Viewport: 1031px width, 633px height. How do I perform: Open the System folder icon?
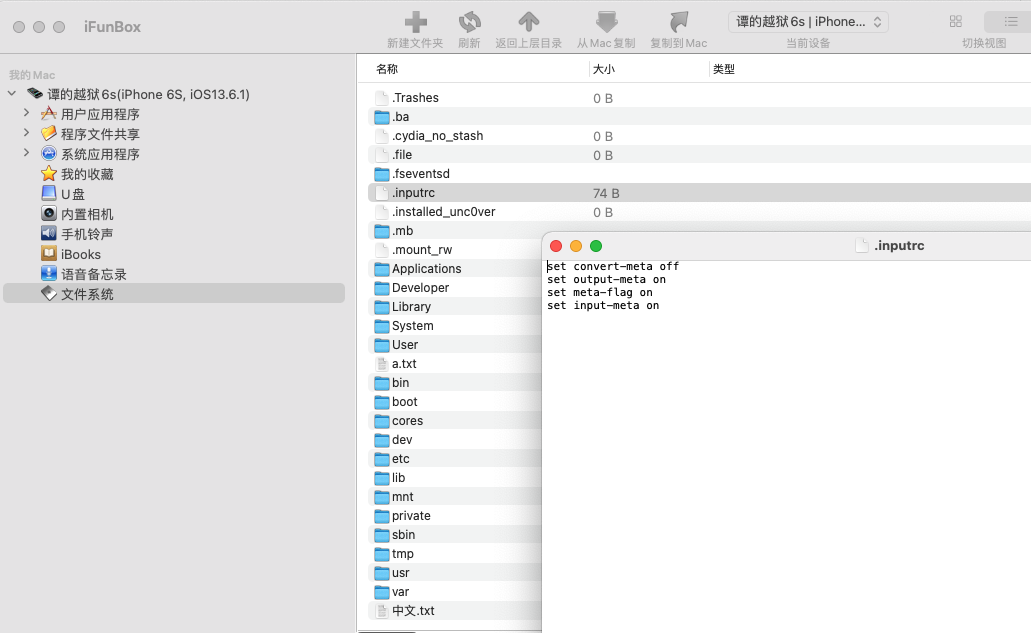[x=381, y=327]
